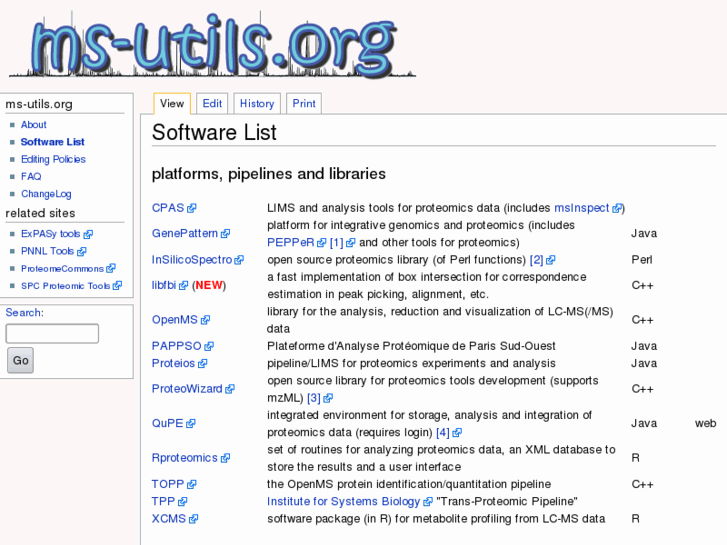The height and width of the screenshot is (545, 727).
Task: Open the Print tab
Action: coord(304,103)
